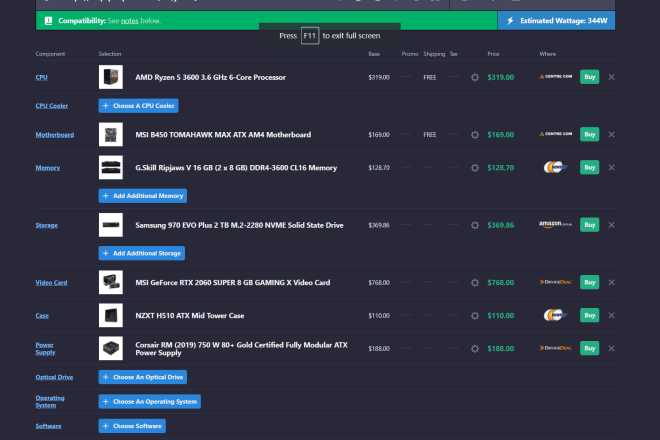Image resolution: width=660 pixels, height=440 pixels.
Task: Open price settings gear for MSI B450 TOMAHAWK
Action: pos(475,135)
